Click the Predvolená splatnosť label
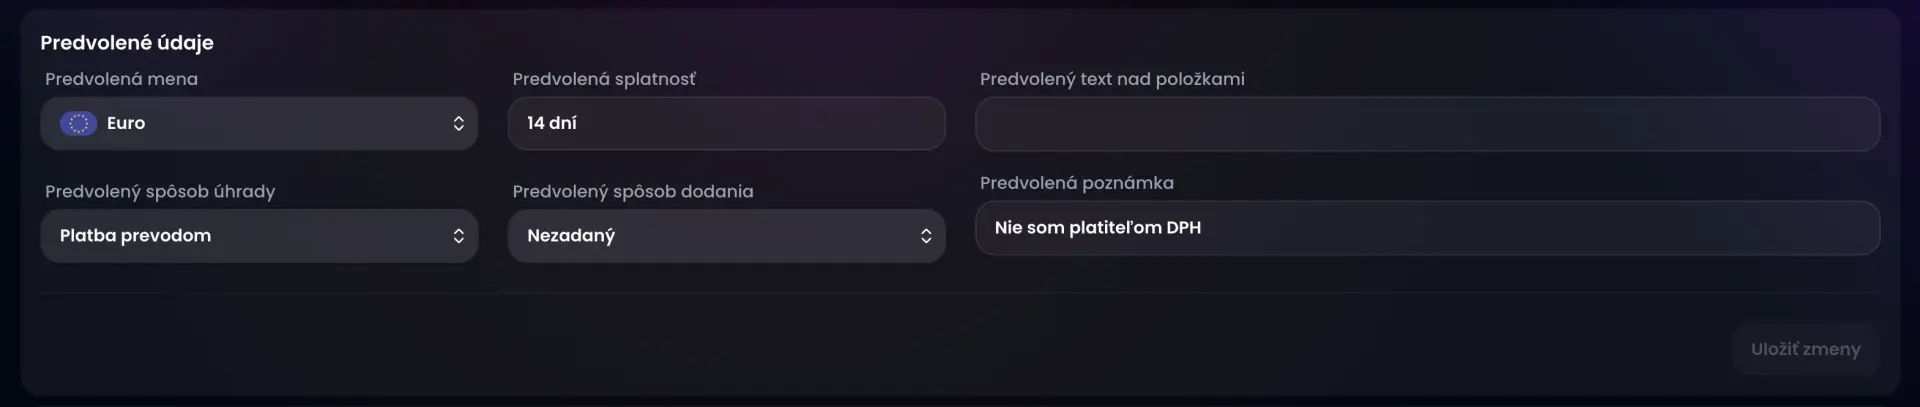The image size is (1920, 407). tap(604, 79)
